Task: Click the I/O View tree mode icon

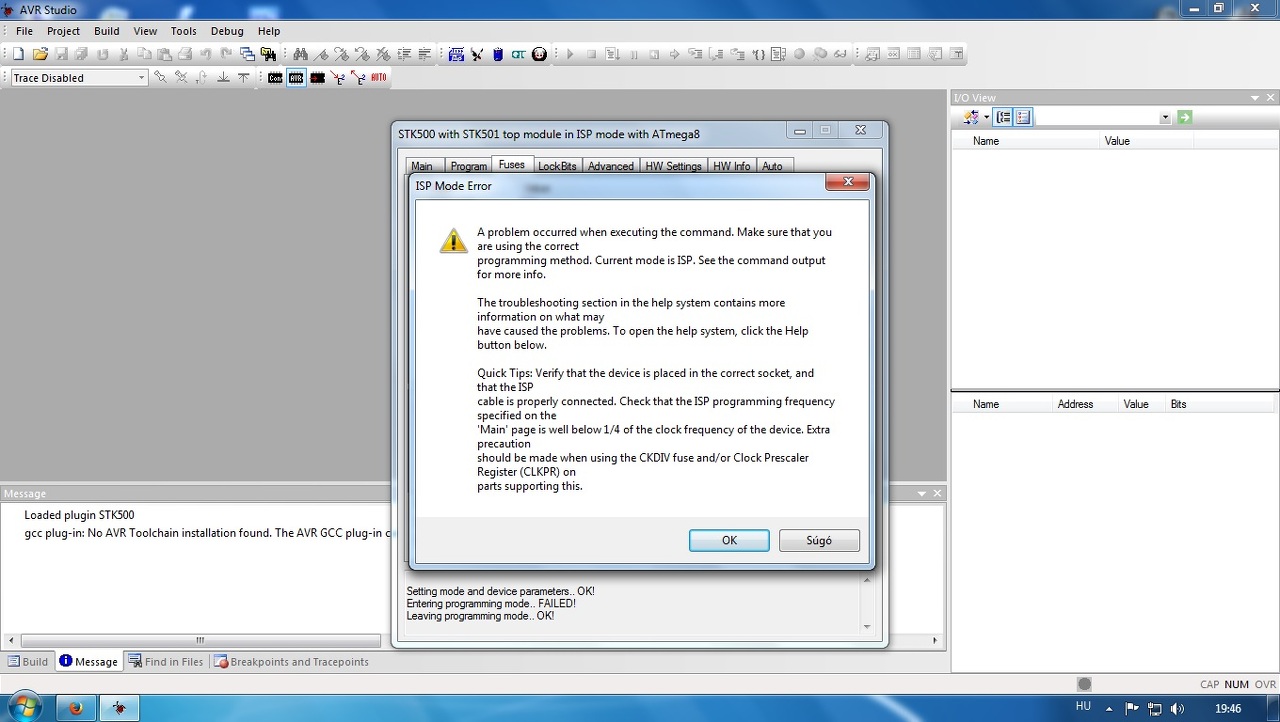Action: tap(1003, 117)
